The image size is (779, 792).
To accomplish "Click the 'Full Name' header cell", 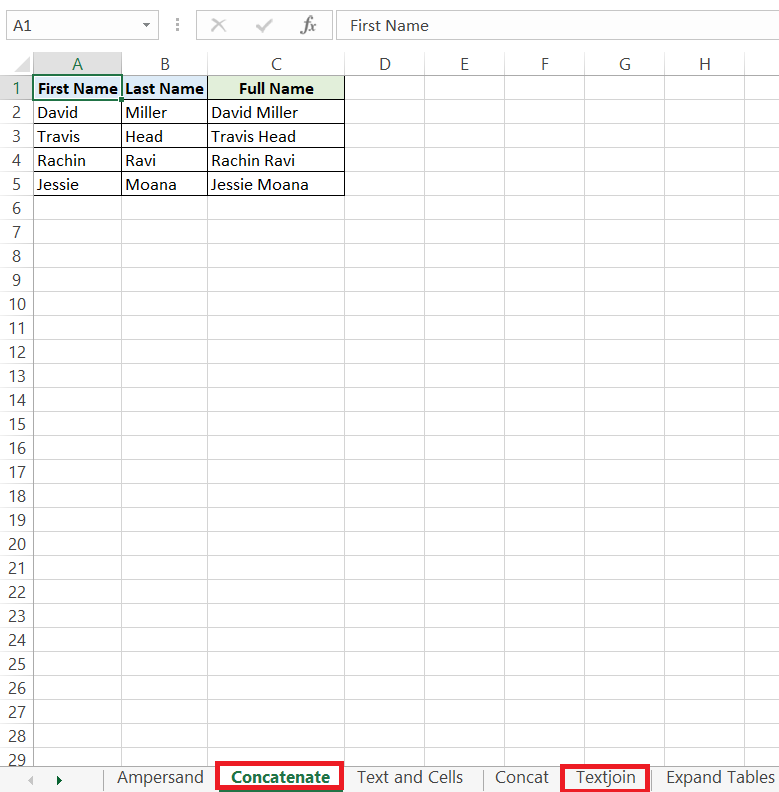I will click(x=276, y=88).
